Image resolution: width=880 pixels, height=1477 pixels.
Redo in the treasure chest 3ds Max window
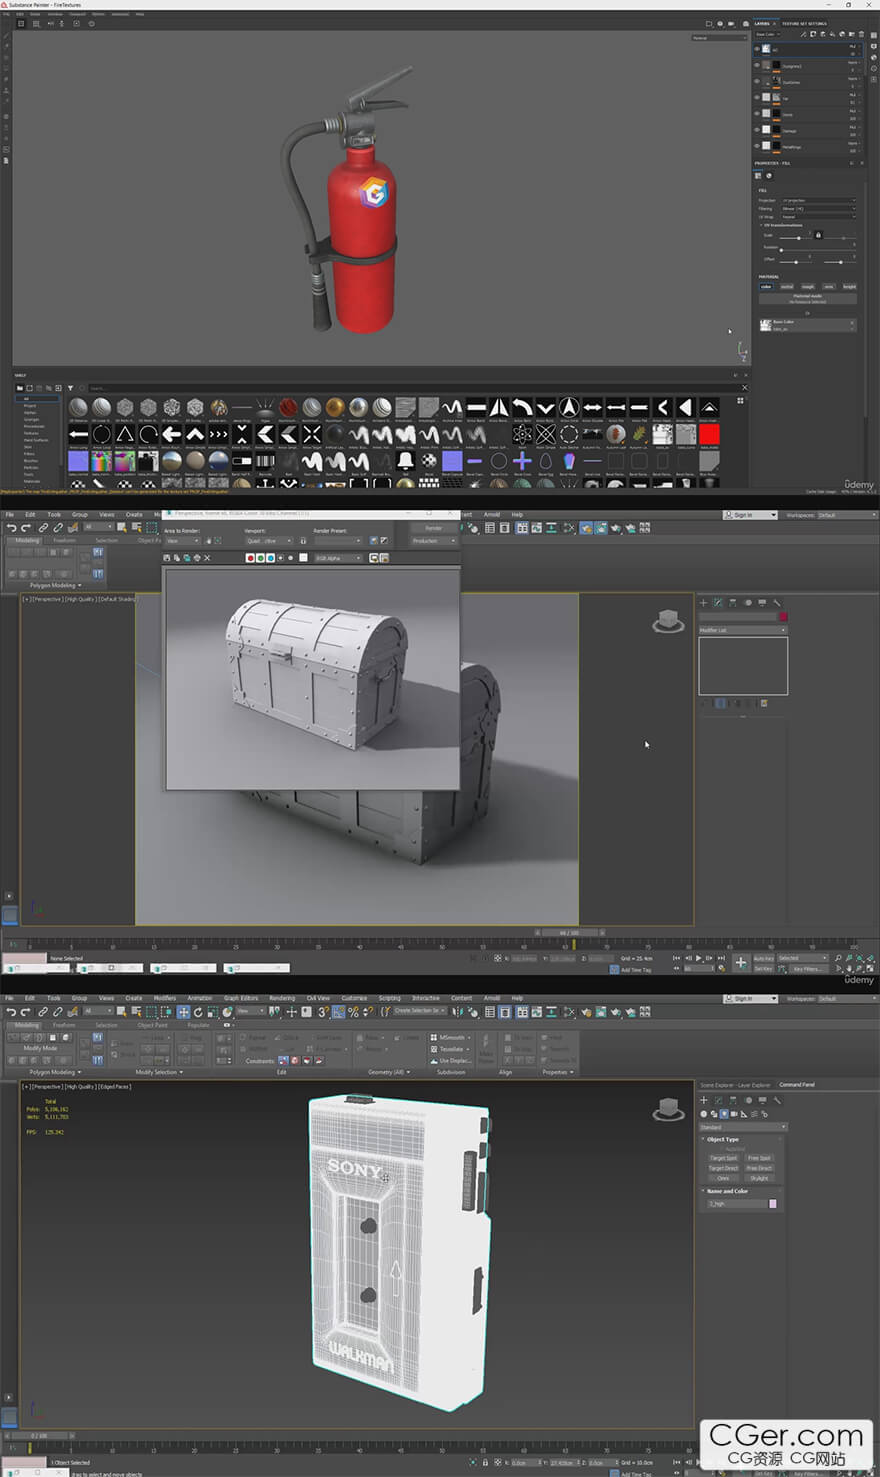[27, 527]
